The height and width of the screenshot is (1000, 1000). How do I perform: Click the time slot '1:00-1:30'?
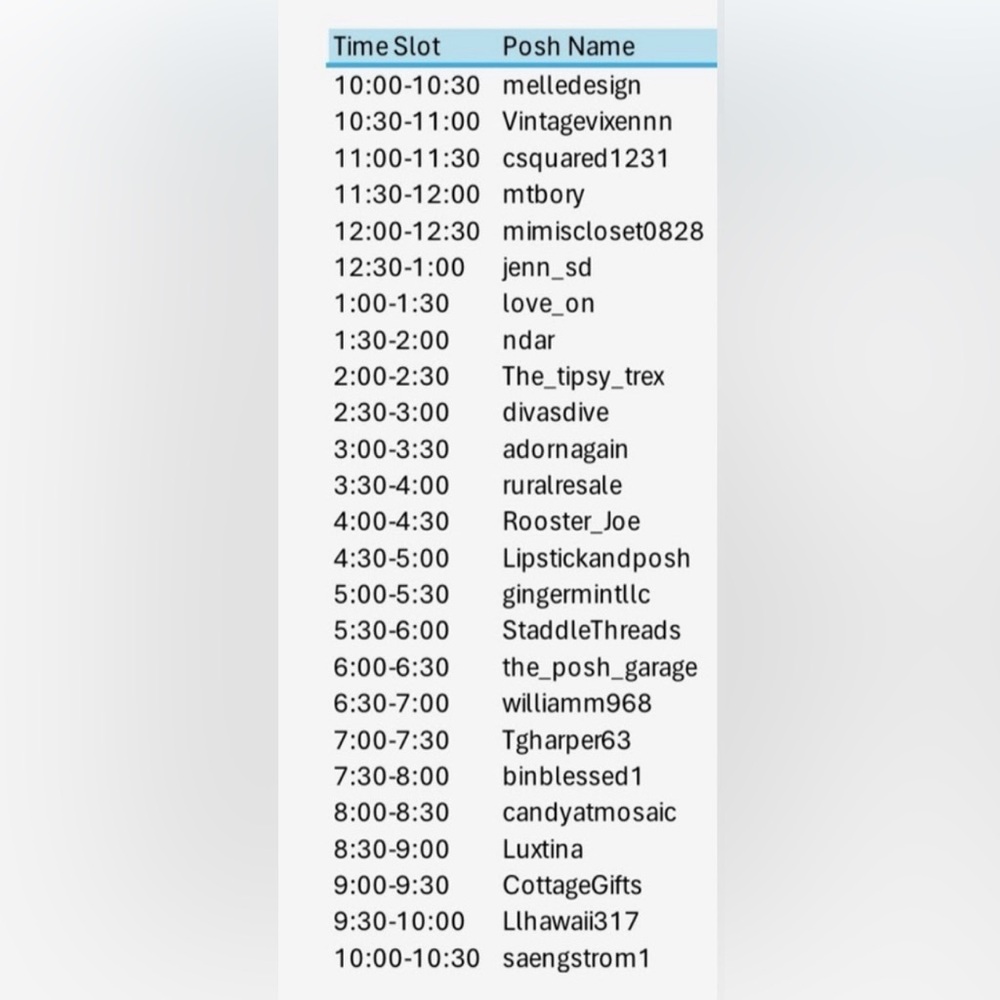click(x=392, y=304)
